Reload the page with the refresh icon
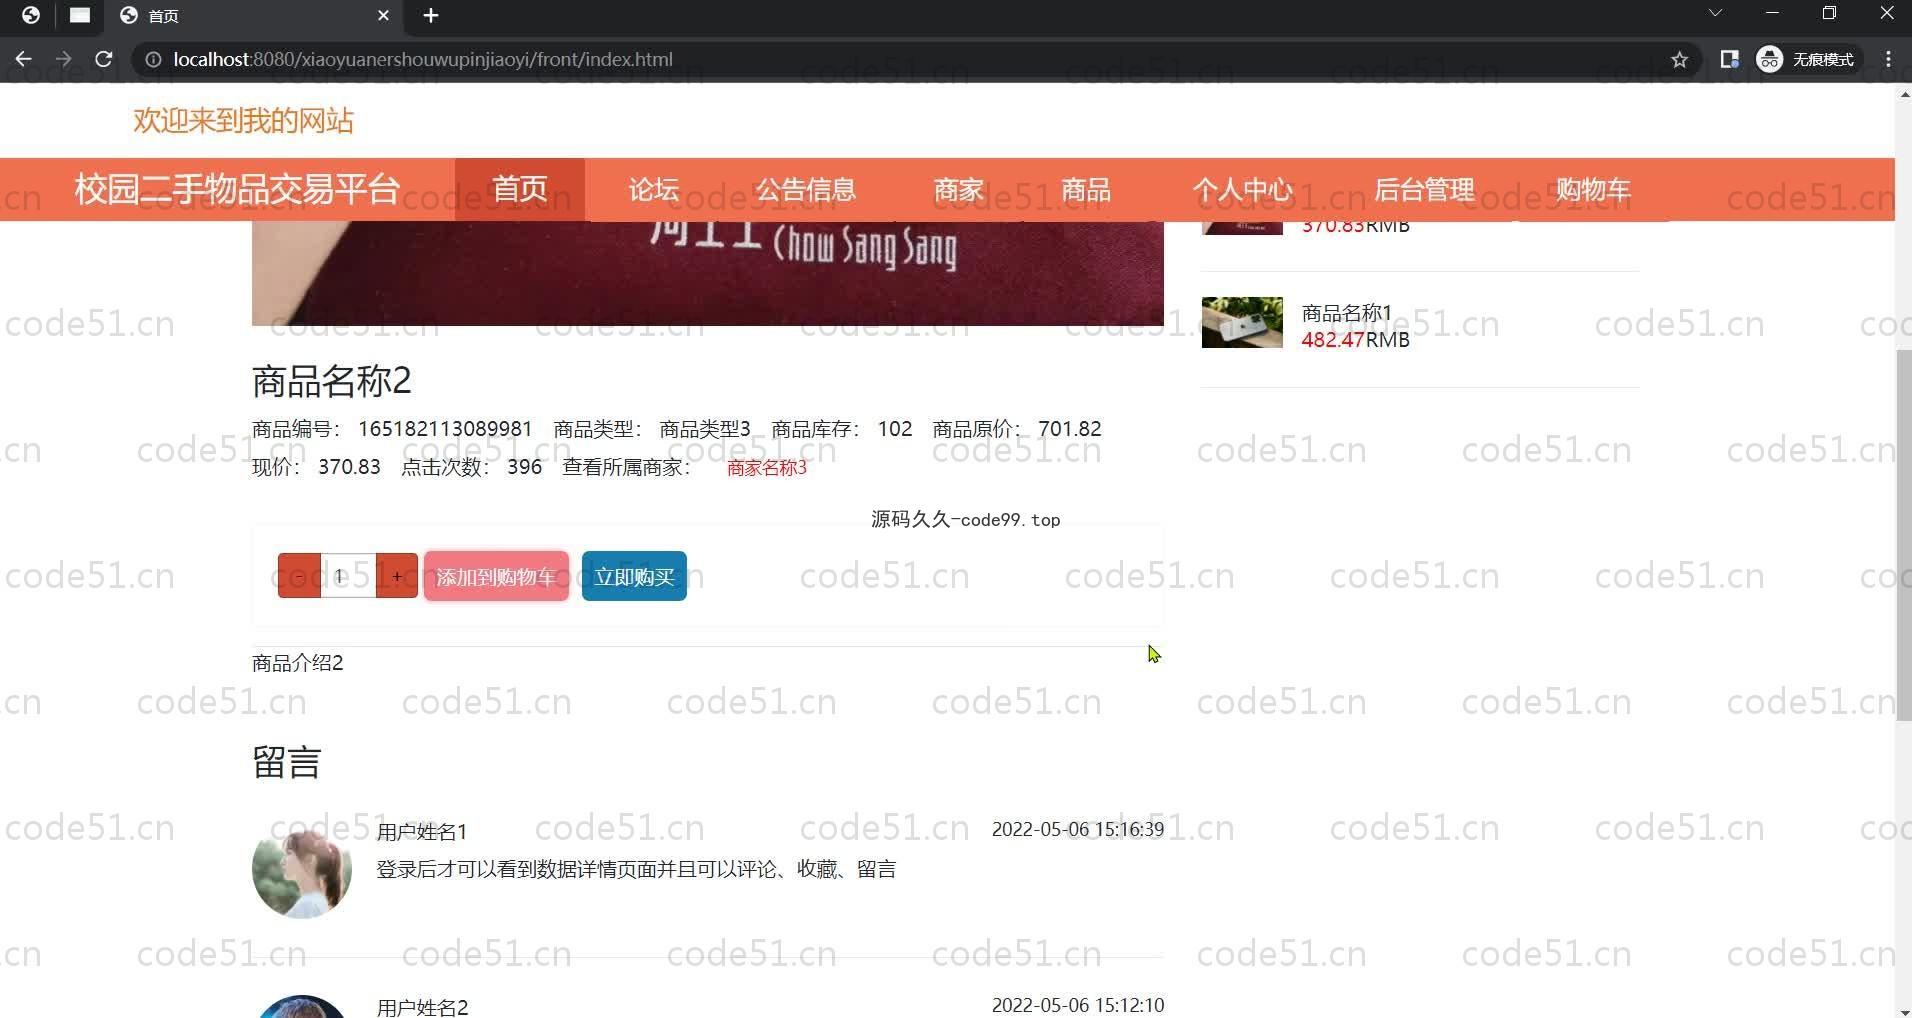 (x=103, y=59)
